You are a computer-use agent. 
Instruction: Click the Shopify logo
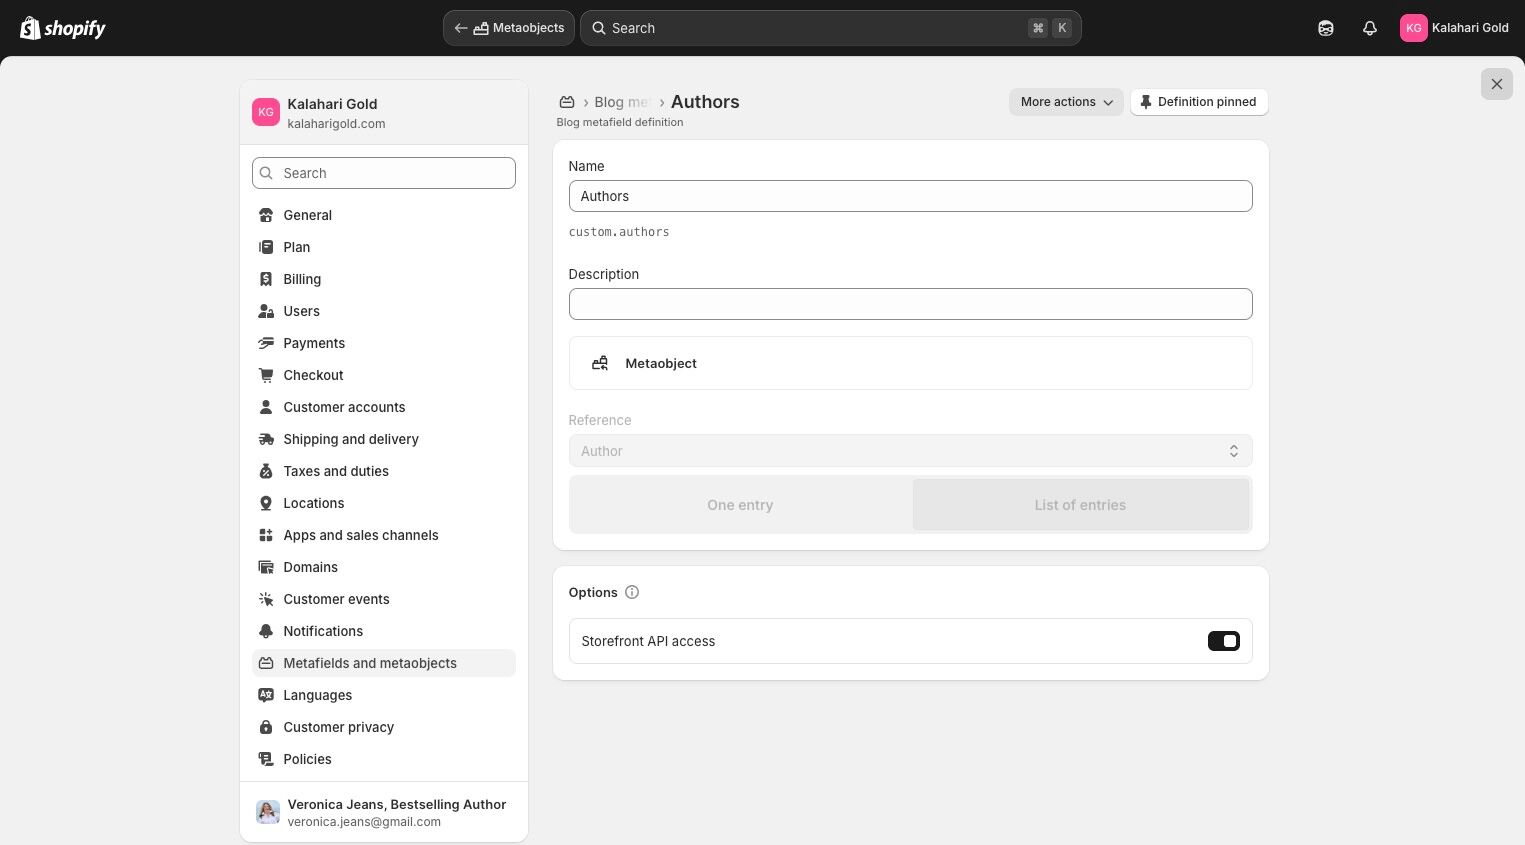pyautogui.click(x=63, y=28)
